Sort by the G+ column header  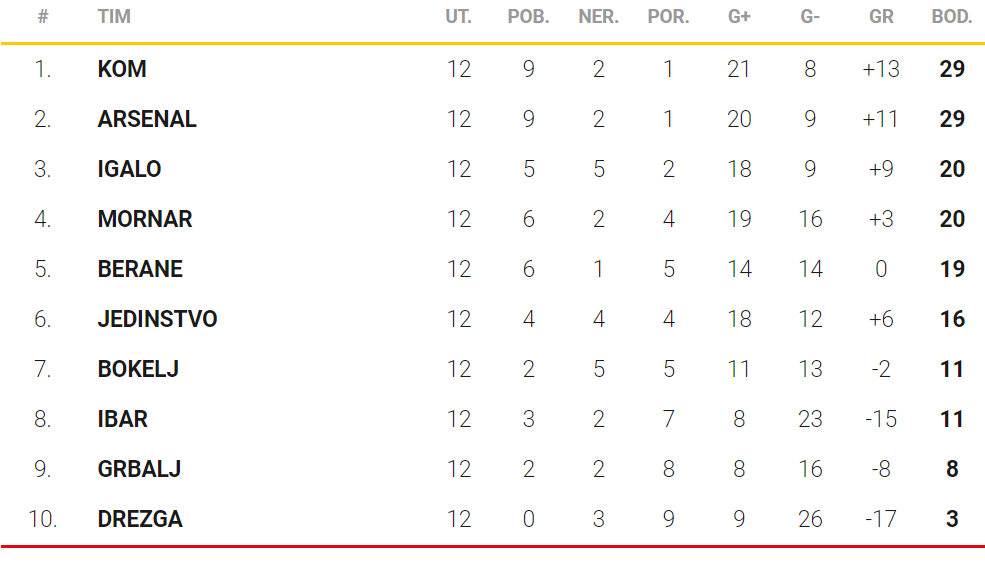click(739, 17)
